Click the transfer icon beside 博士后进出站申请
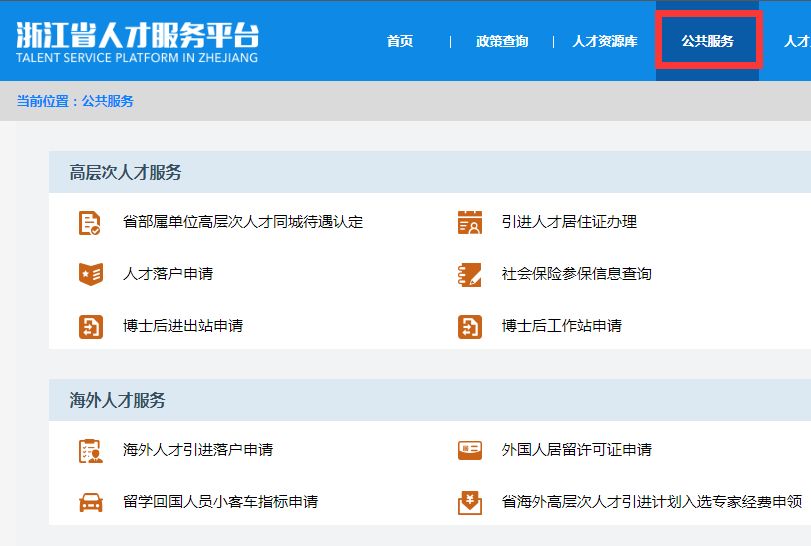Viewport: 811px width, 546px height. [91, 327]
